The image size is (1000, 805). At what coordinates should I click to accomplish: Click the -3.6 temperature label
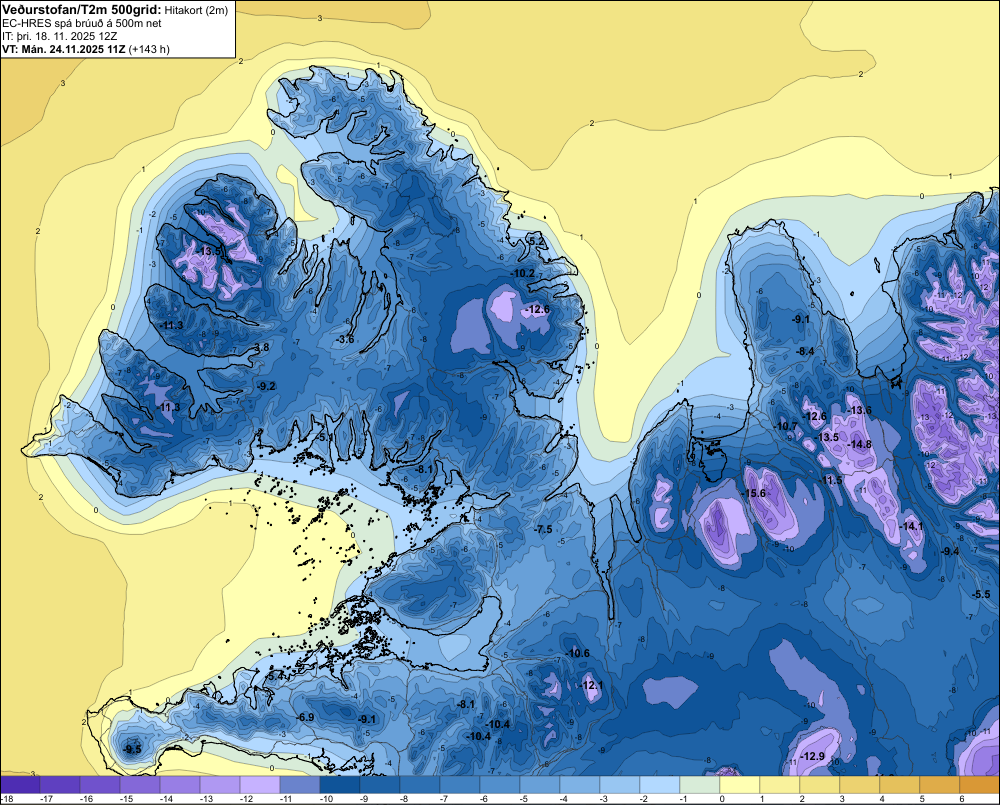pos(345,339)
